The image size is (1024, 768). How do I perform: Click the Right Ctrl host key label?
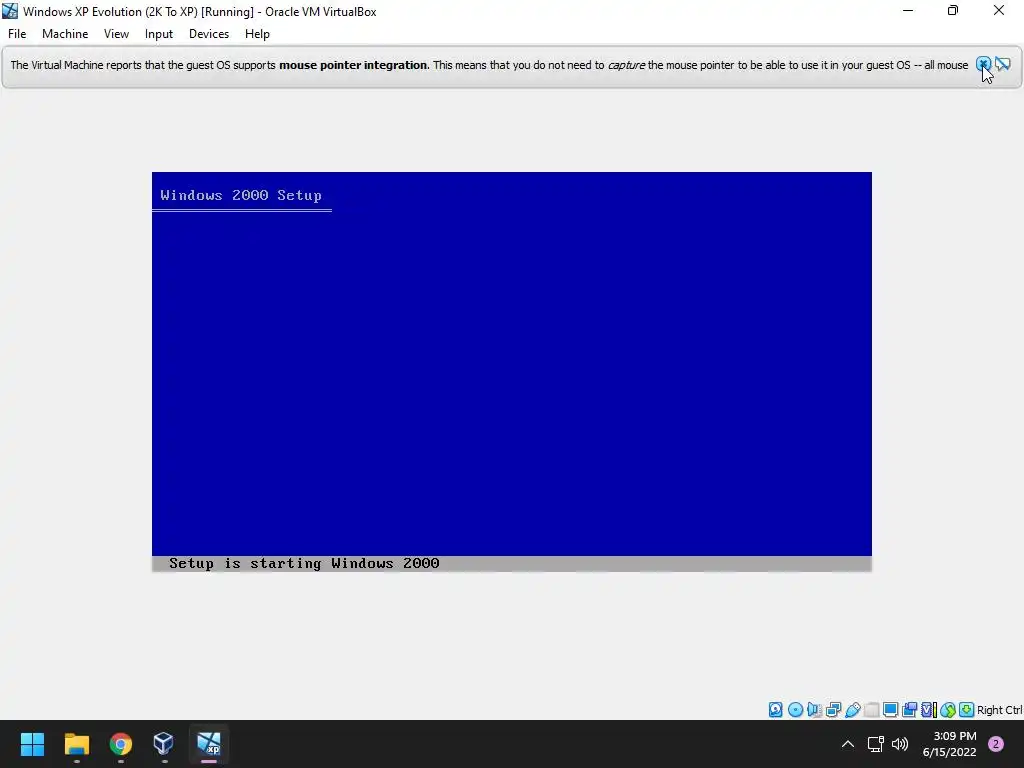click(1000, 710)
